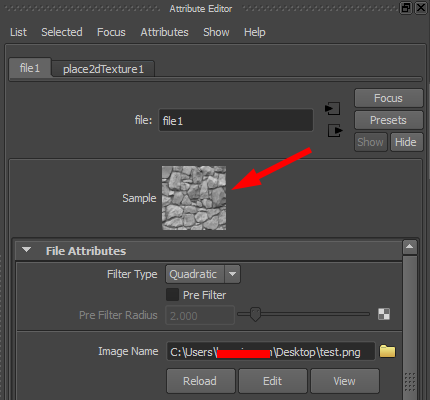Open the Selected menu
The width and height of the screenshot is (430, 400).
coord(62,32)
